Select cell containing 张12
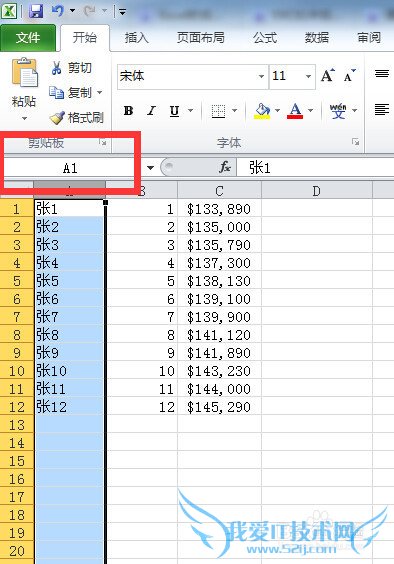394x564 pixels. point(69,407)
